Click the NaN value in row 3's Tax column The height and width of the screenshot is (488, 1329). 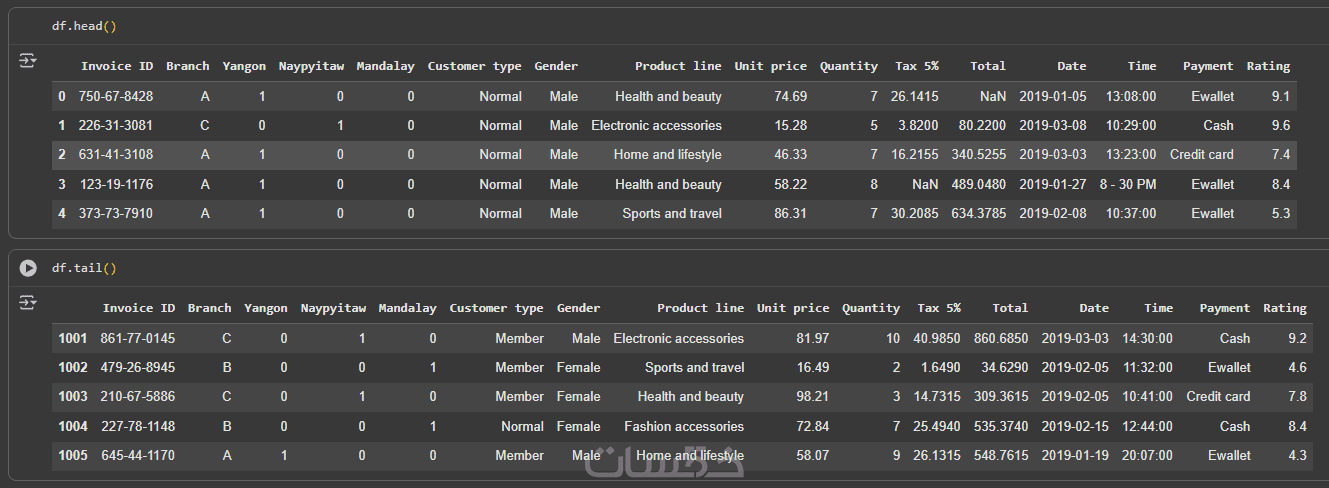click(x=924, y=184)
